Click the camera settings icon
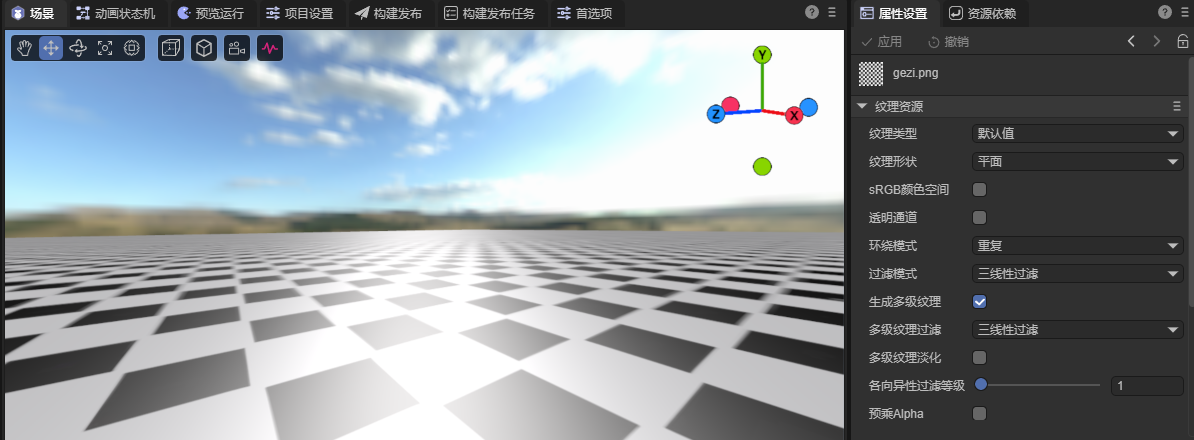 [237, 48]
